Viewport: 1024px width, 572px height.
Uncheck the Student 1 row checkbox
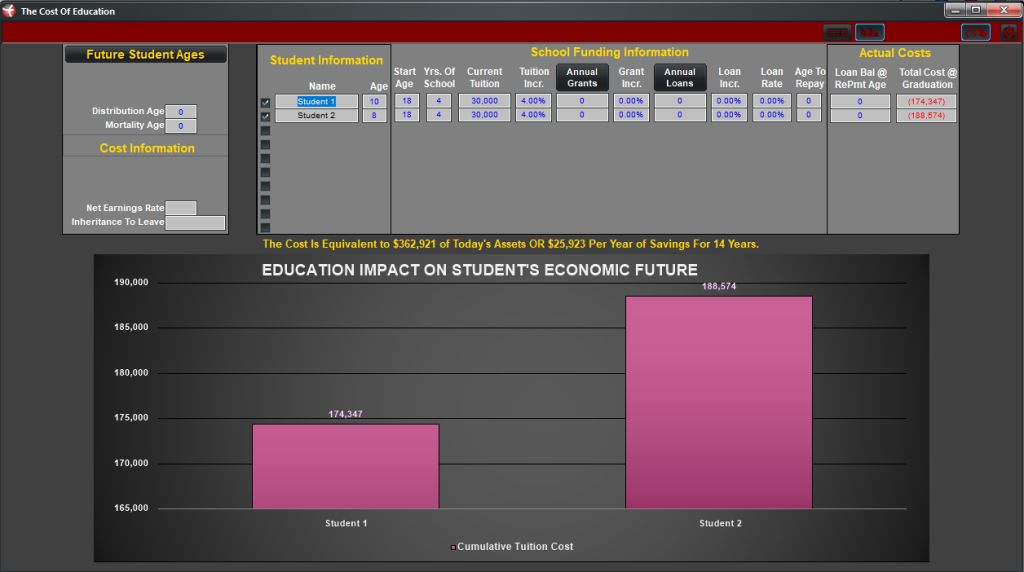click(265, 103)
